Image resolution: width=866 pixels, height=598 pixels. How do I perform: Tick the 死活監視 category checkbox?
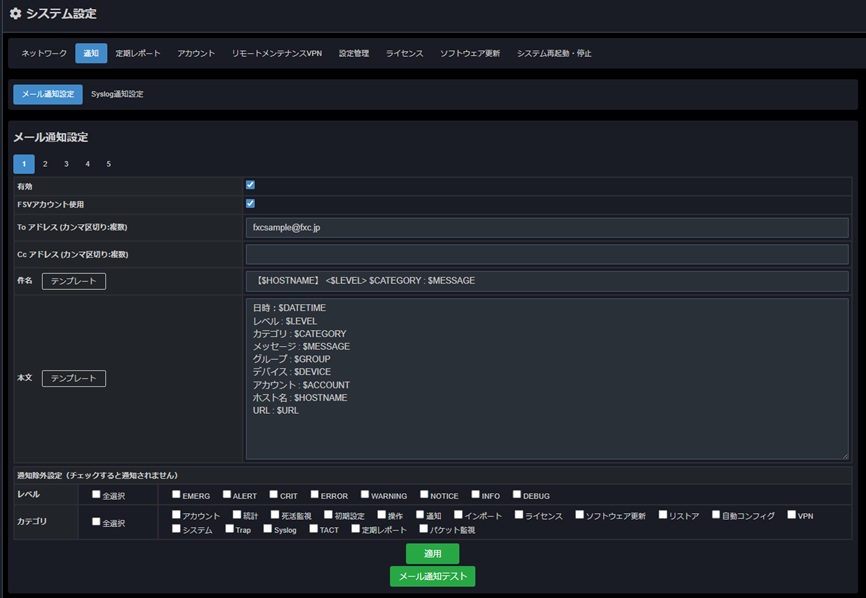click(275, 515)
